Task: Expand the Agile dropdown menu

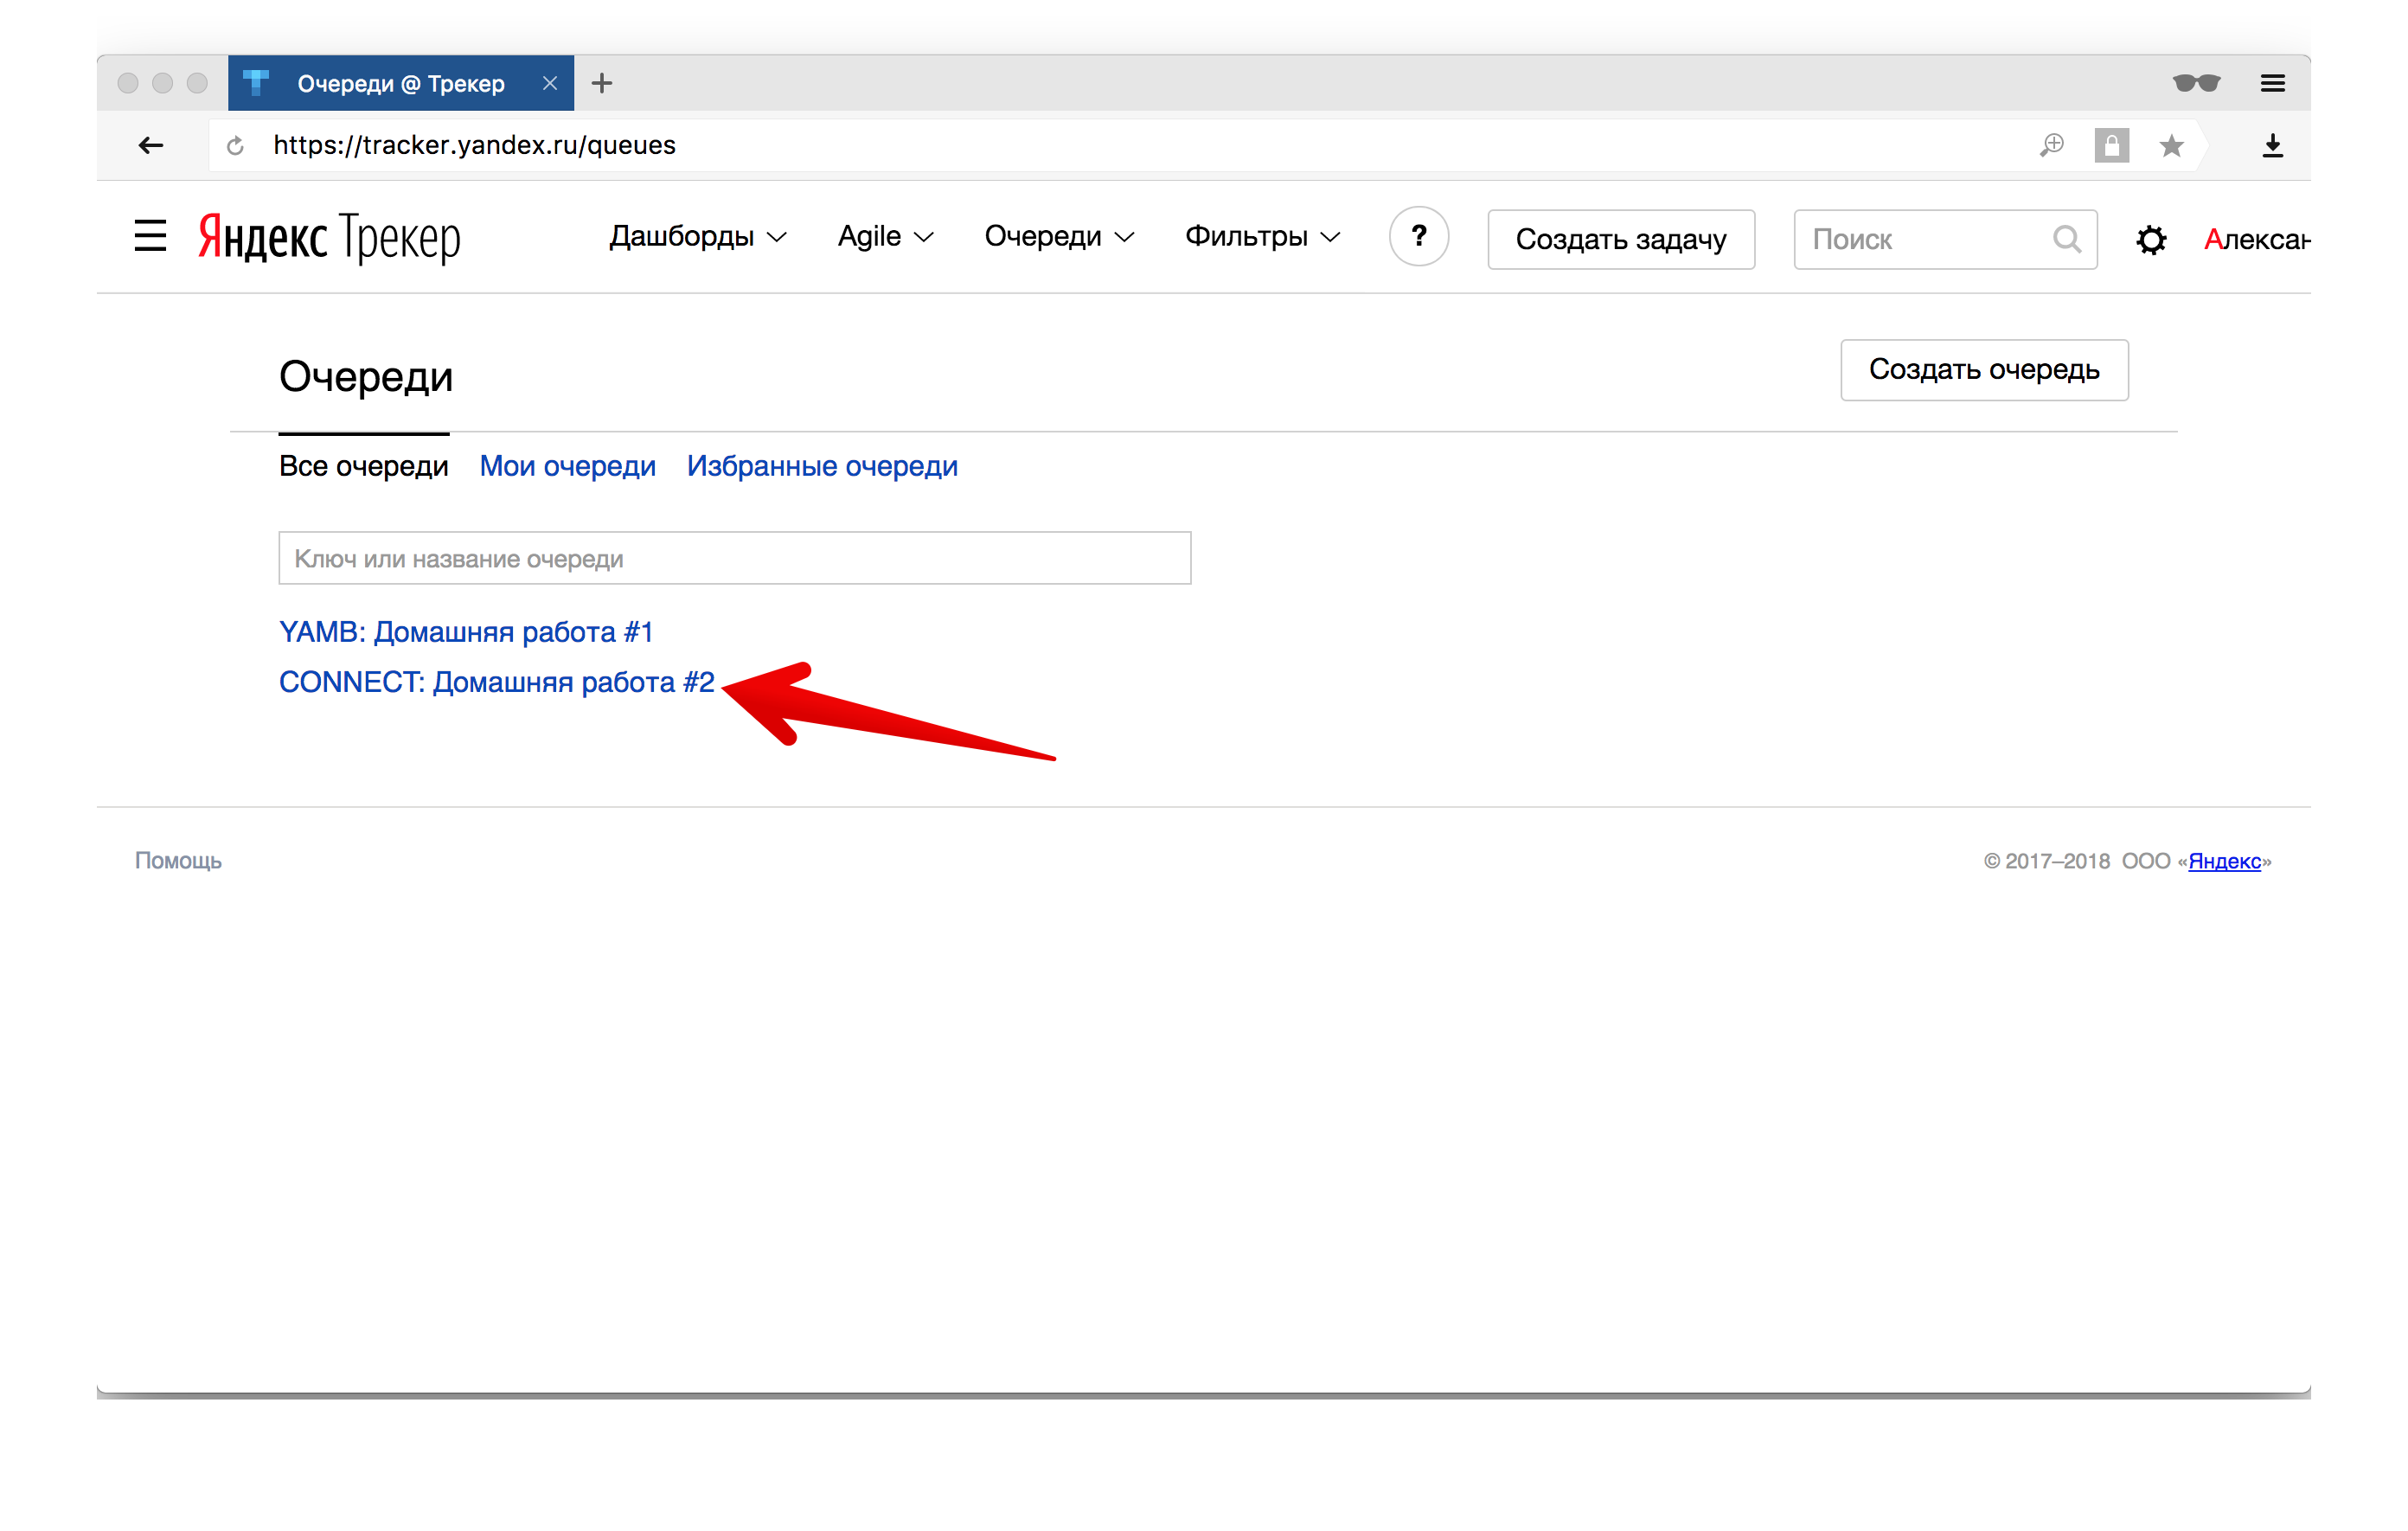Action: (x=885, y=237)
